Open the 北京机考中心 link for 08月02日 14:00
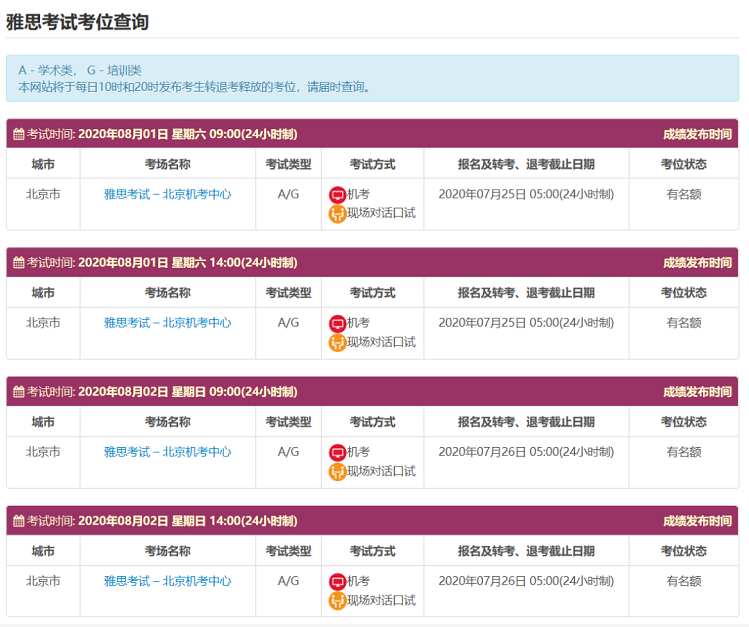The width and height of the screenshot is (749, 627). point(167,581)
